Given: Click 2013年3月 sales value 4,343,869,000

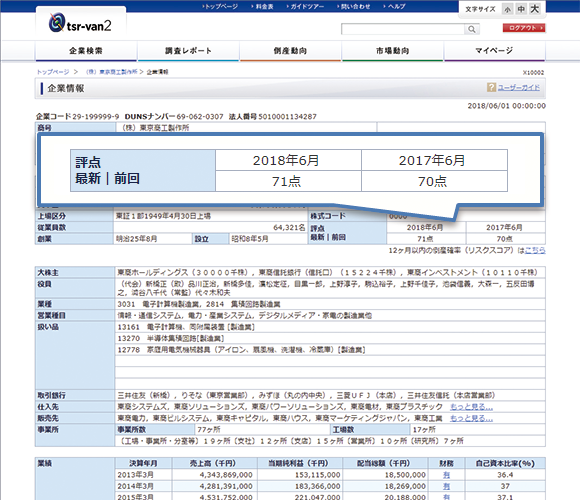Looking at the screenshot, I should [226, 475].
